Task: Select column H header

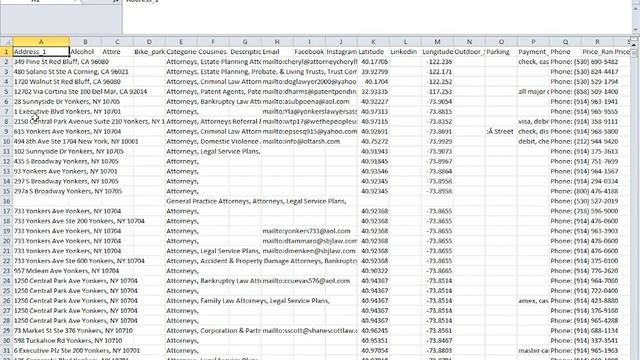Action: [277, 42]
